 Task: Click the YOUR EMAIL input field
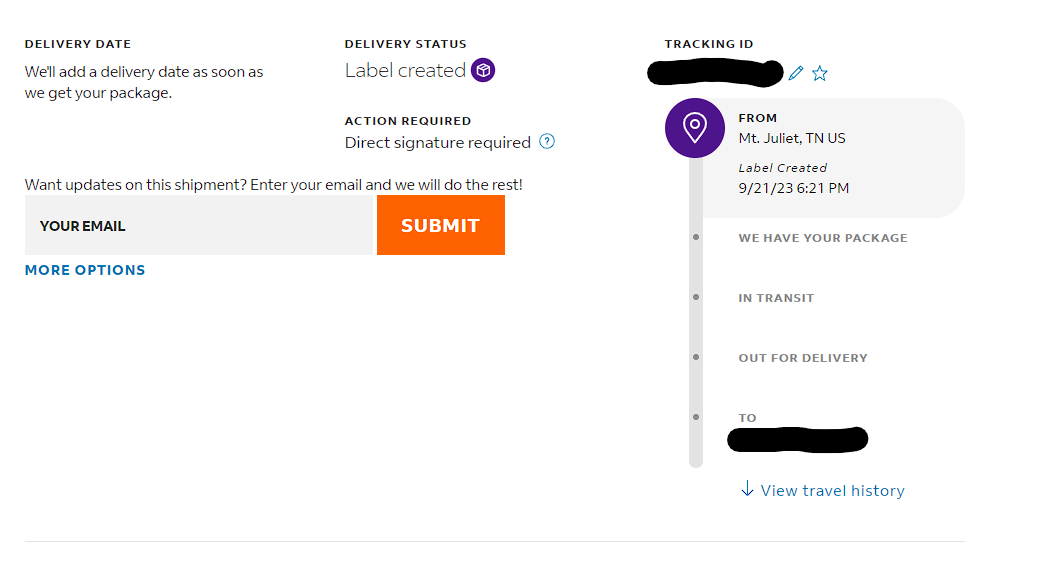pyautogui.click(x=198, y=226)
